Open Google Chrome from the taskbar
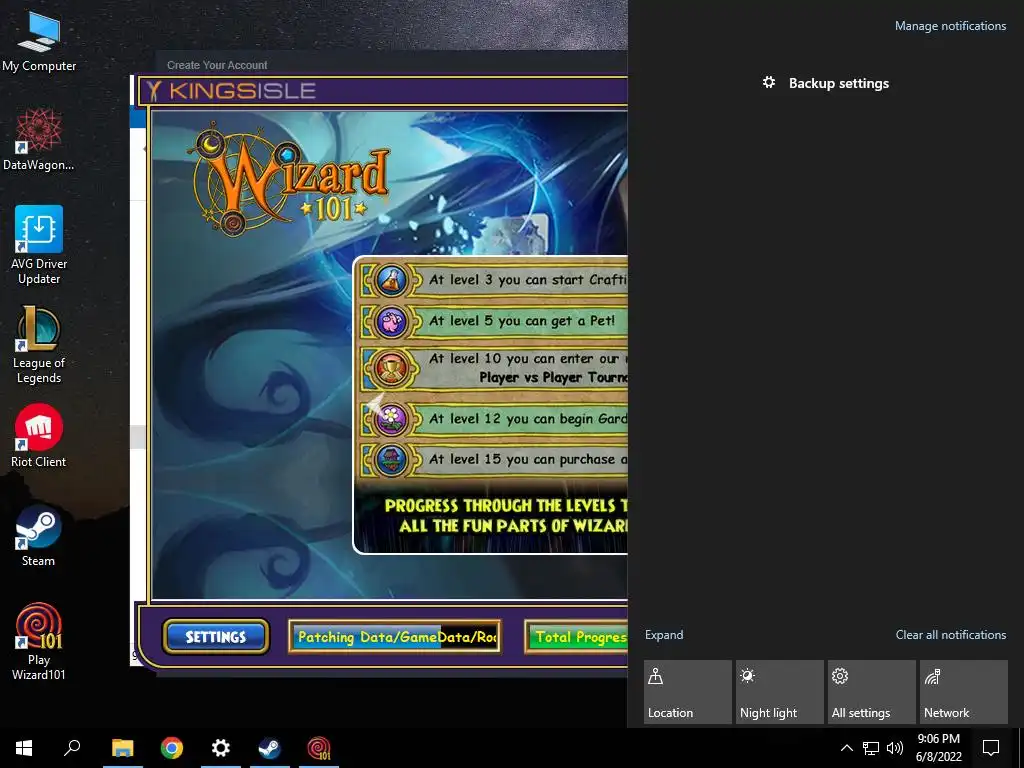 [x=172, y=748]
